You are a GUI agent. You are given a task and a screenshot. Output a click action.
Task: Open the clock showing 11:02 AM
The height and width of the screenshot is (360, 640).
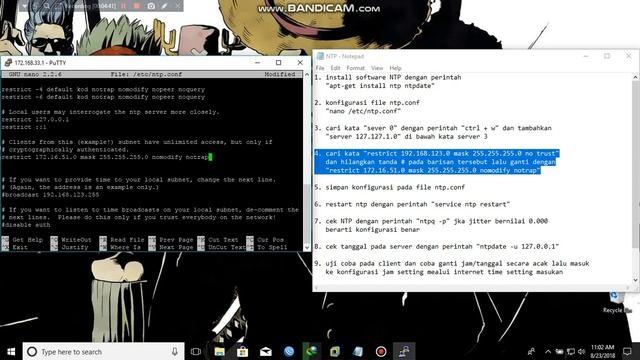(602, 351)
